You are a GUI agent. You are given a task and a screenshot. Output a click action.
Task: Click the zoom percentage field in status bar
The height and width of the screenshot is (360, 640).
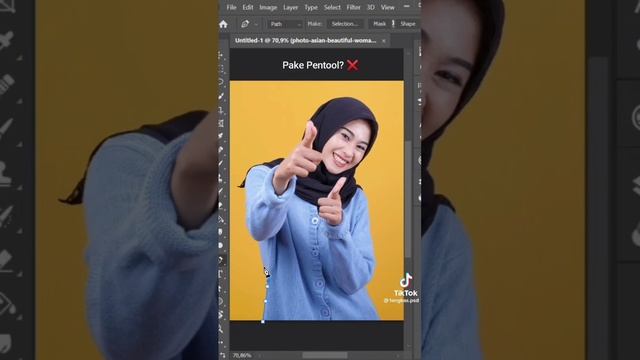point(242,356)
